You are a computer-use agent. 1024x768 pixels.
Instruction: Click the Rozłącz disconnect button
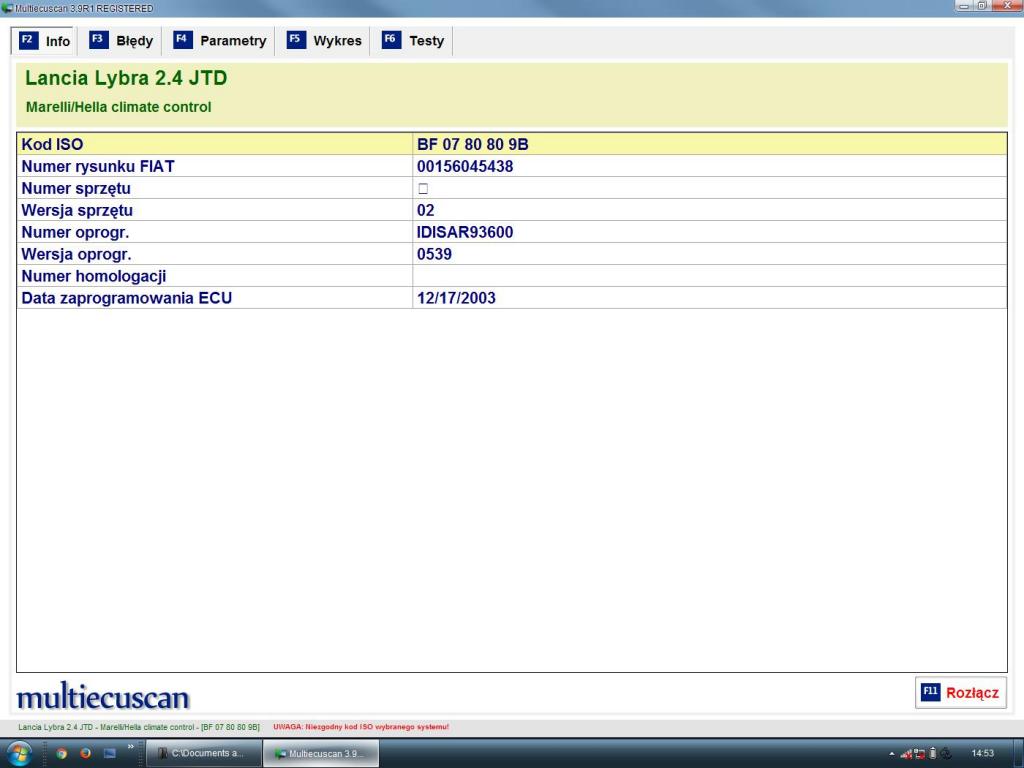[960, 692]
